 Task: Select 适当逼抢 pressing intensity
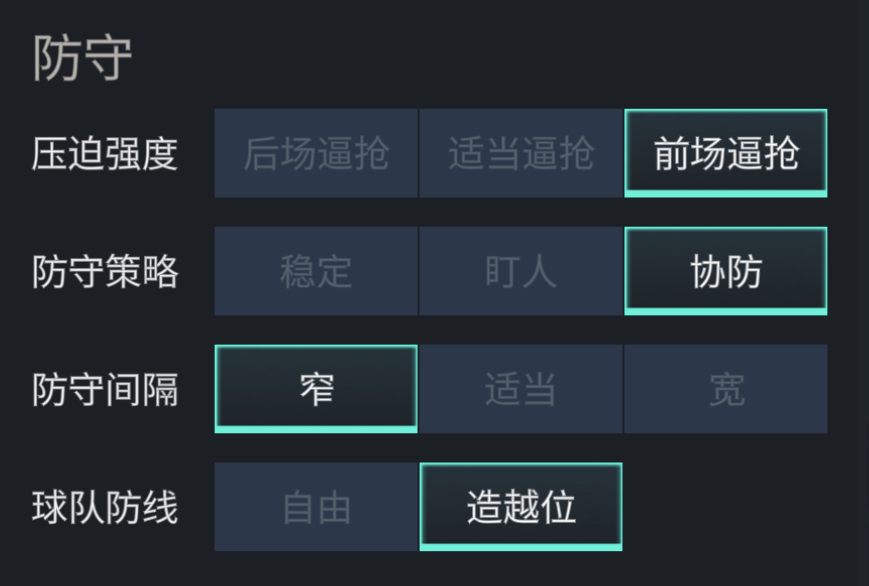coord(521,153)
